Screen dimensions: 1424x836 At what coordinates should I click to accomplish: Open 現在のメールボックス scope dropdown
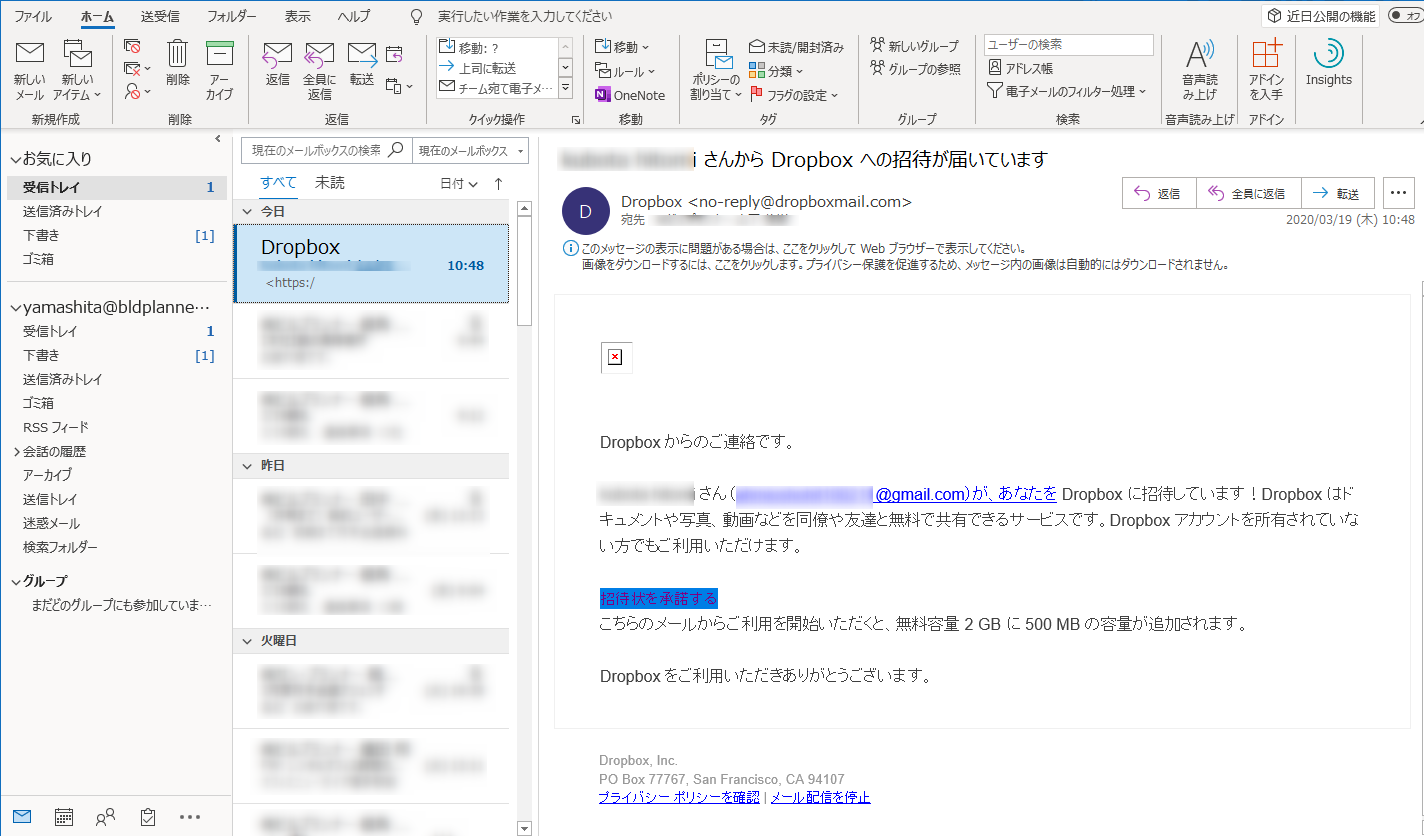point(472,151)
